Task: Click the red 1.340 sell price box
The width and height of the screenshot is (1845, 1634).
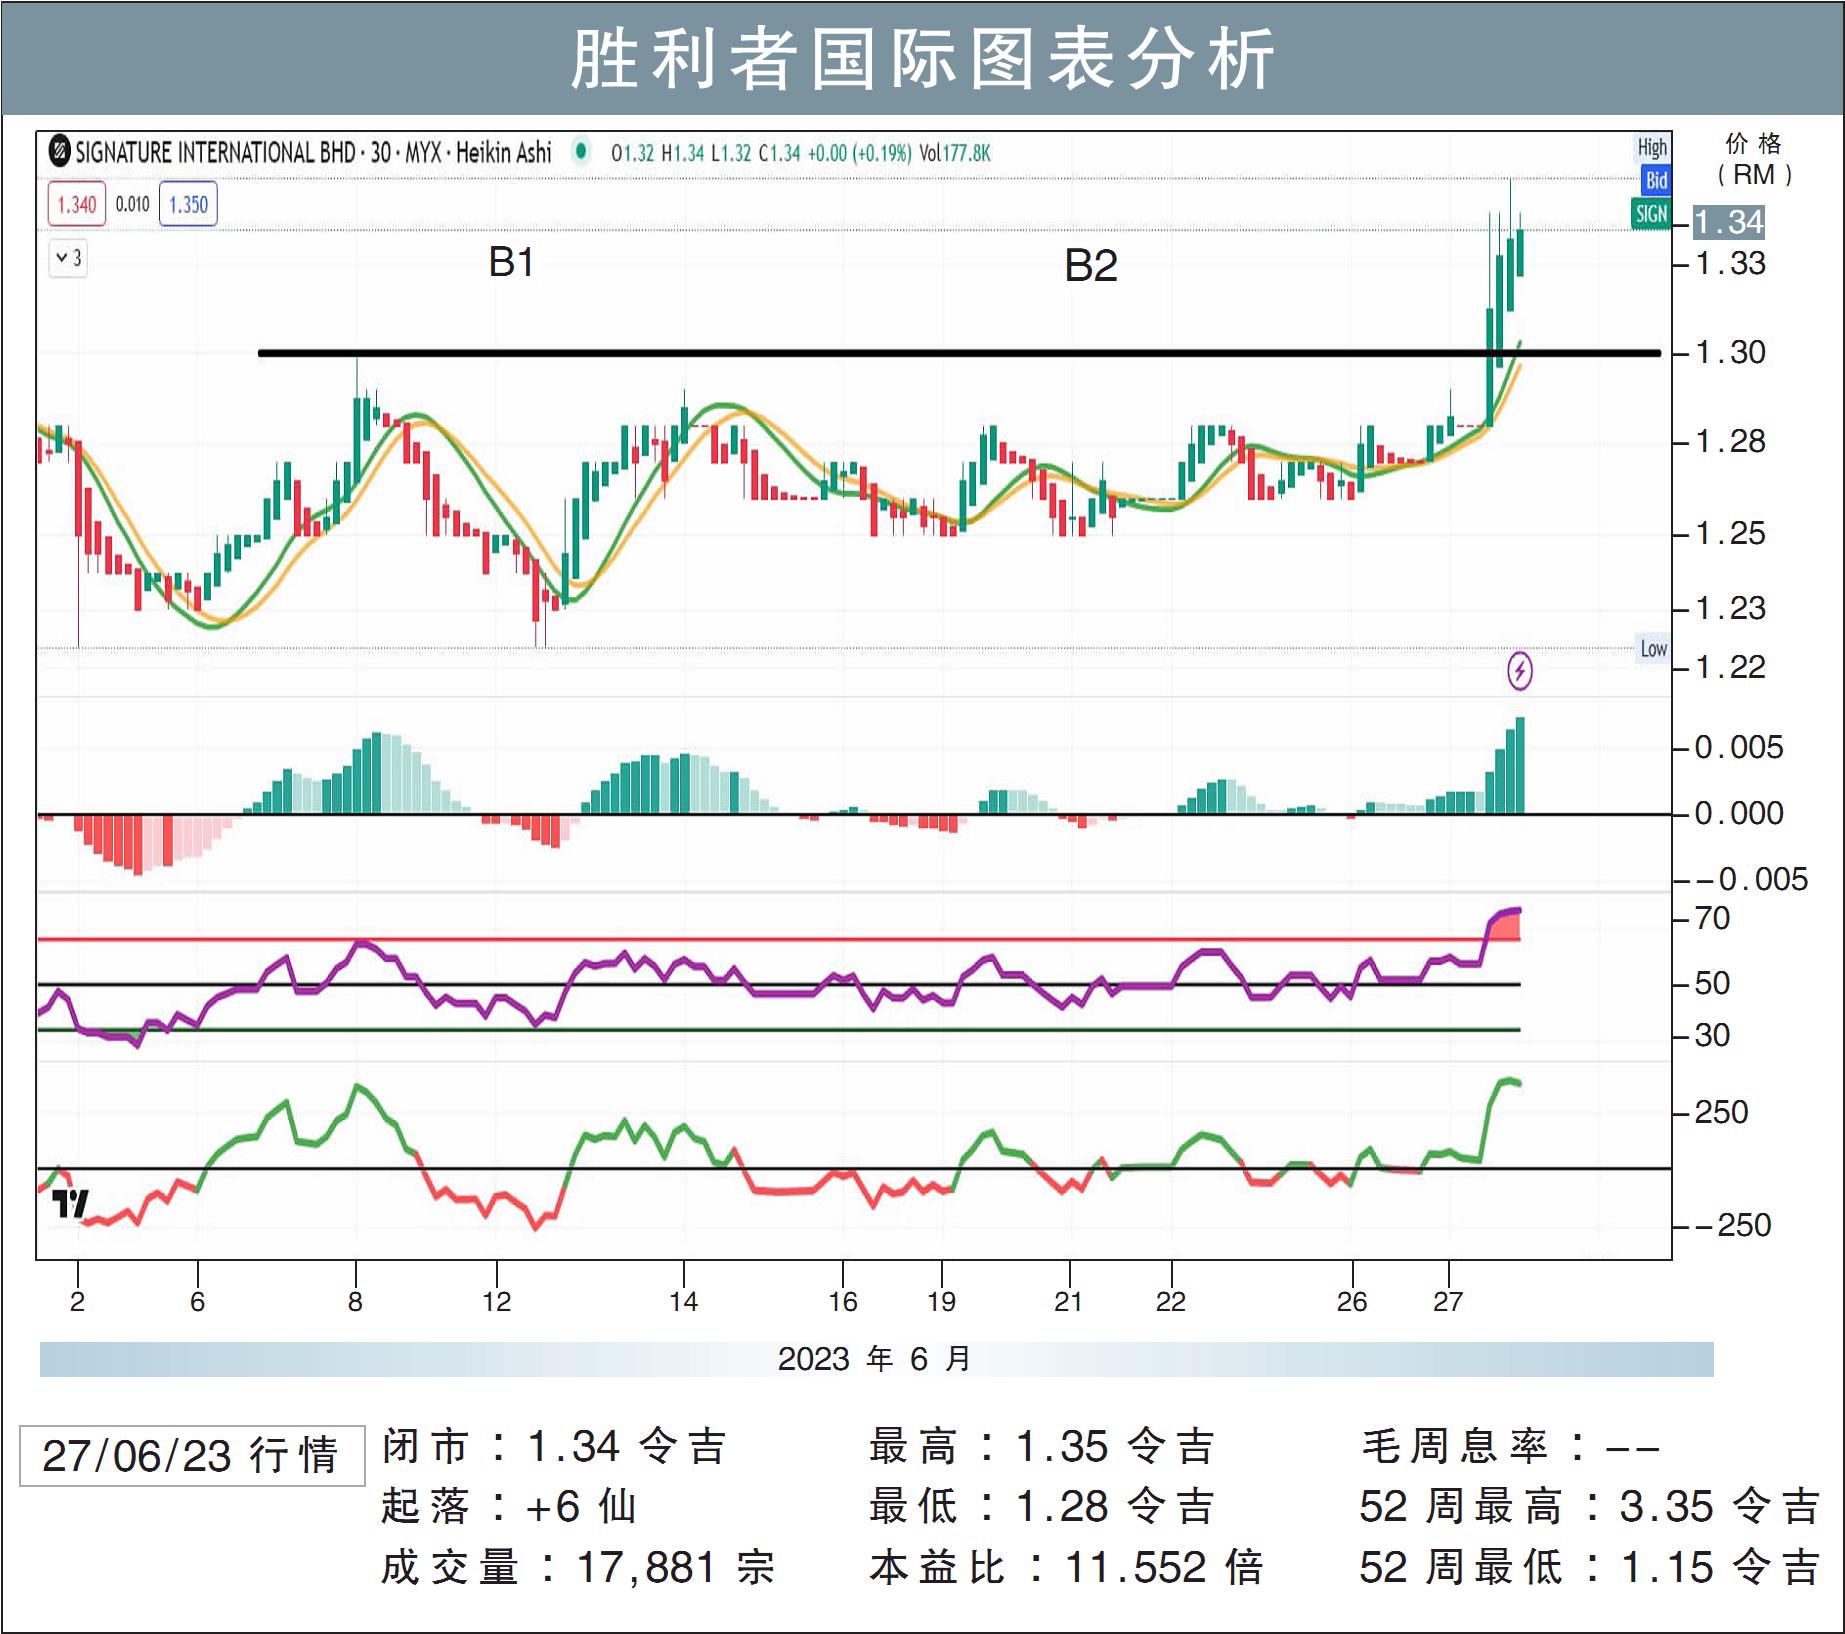Action: (76, 204)
